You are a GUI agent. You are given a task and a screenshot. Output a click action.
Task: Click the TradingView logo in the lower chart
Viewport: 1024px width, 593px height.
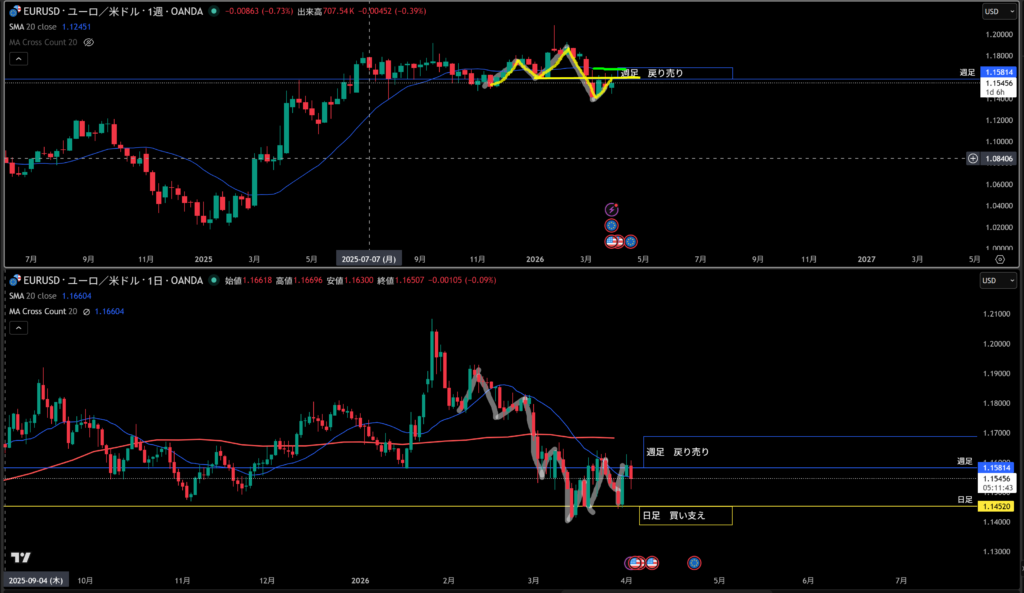click(x=19, y=557)
